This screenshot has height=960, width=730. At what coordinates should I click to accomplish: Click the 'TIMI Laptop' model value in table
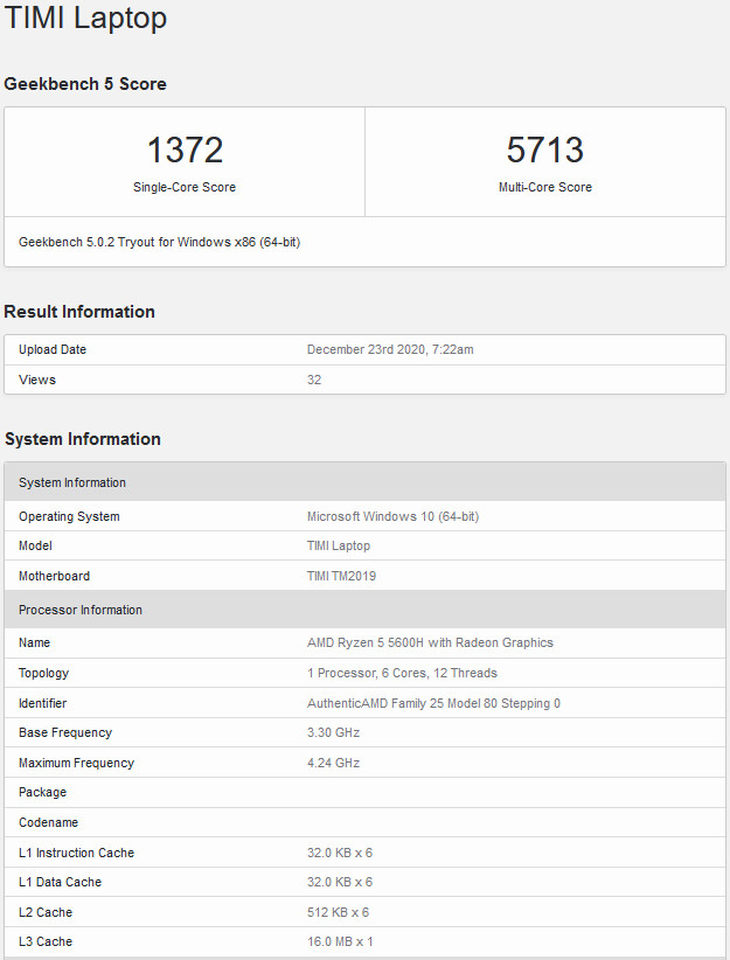point(339,546)
